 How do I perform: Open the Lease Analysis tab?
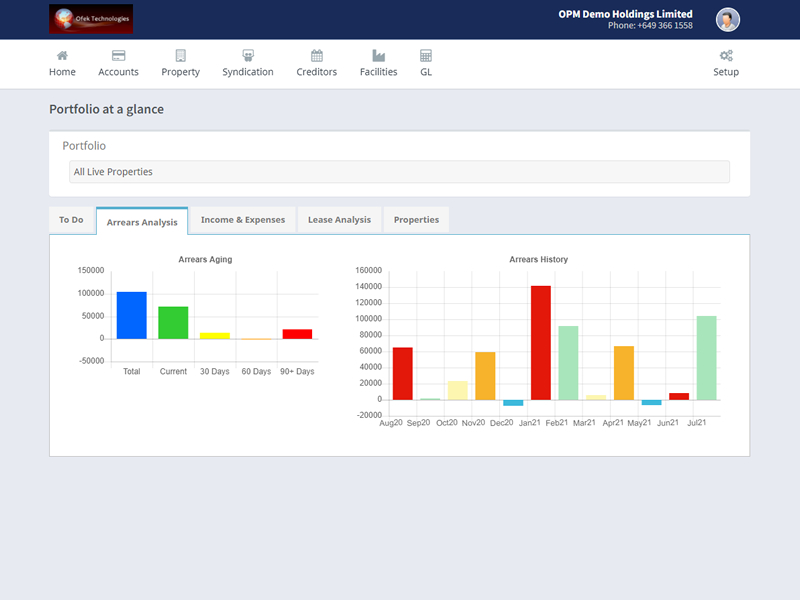[339, 220]
